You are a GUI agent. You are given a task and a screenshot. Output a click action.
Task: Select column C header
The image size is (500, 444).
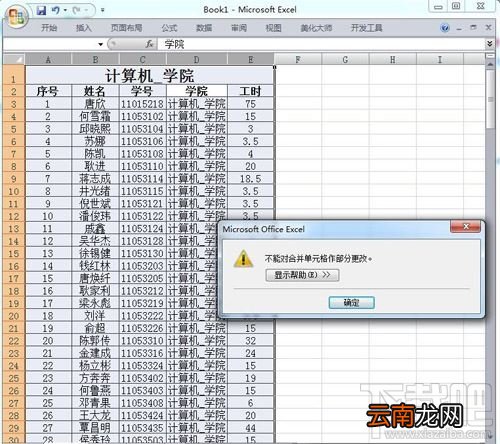pos(142,59)
